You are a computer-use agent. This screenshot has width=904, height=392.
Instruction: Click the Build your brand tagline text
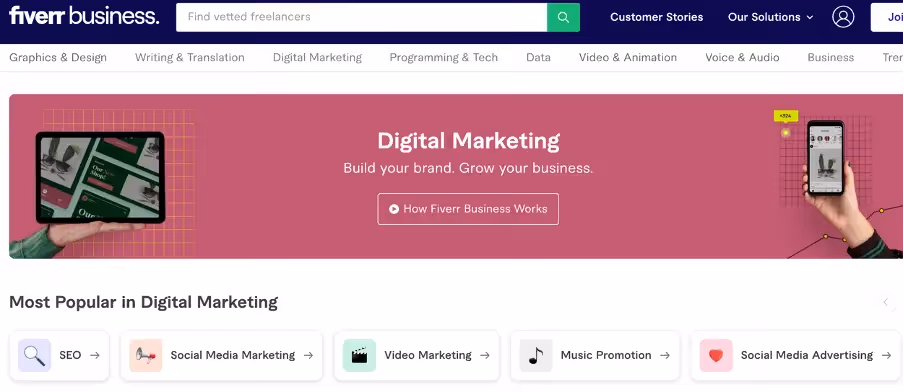pyautogui.click(x=468, y=168)
